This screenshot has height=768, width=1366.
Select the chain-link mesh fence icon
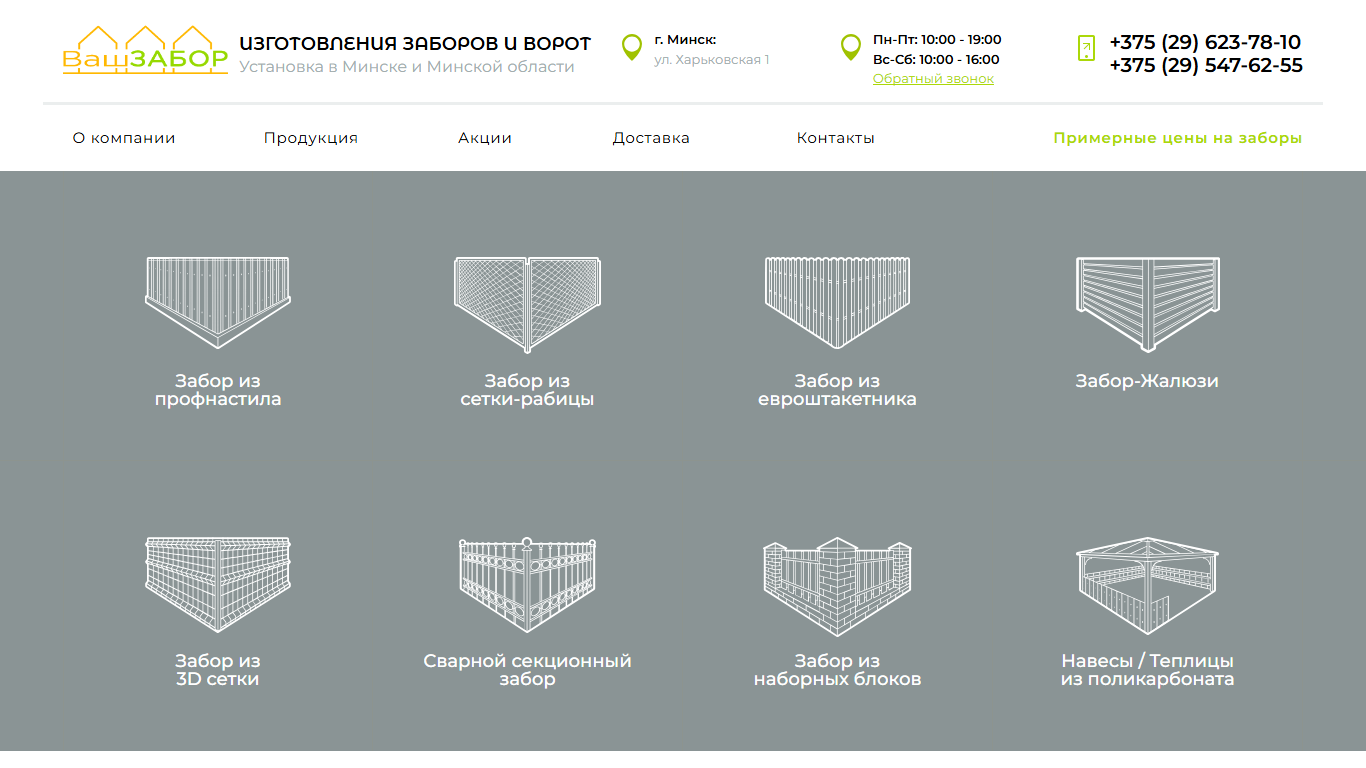coord(527,304)
